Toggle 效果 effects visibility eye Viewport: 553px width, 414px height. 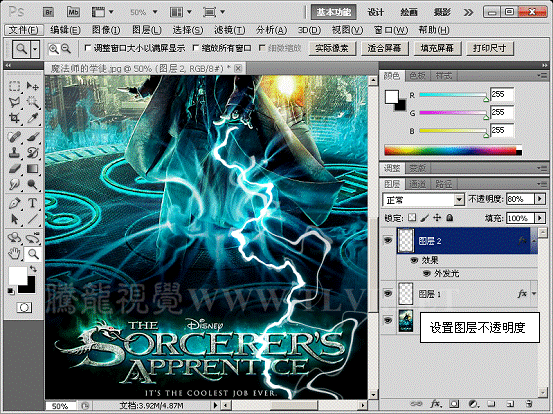pos(414,260)
